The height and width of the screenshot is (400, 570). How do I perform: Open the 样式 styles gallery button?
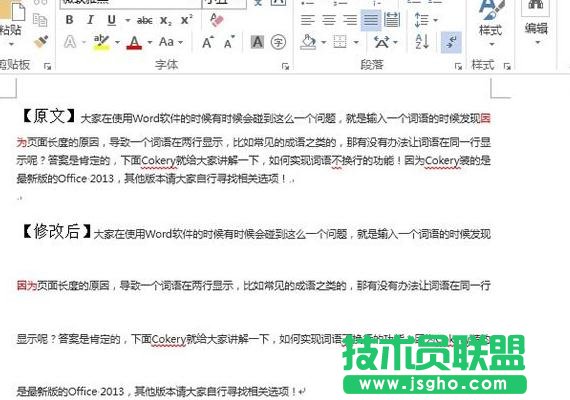[x=491, y=24]
